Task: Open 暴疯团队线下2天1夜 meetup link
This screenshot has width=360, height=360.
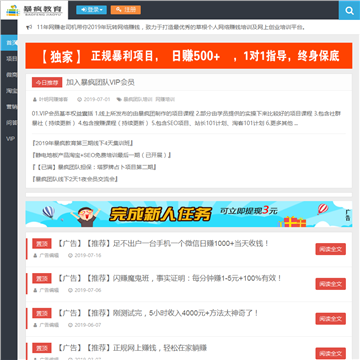Action: 75,179
